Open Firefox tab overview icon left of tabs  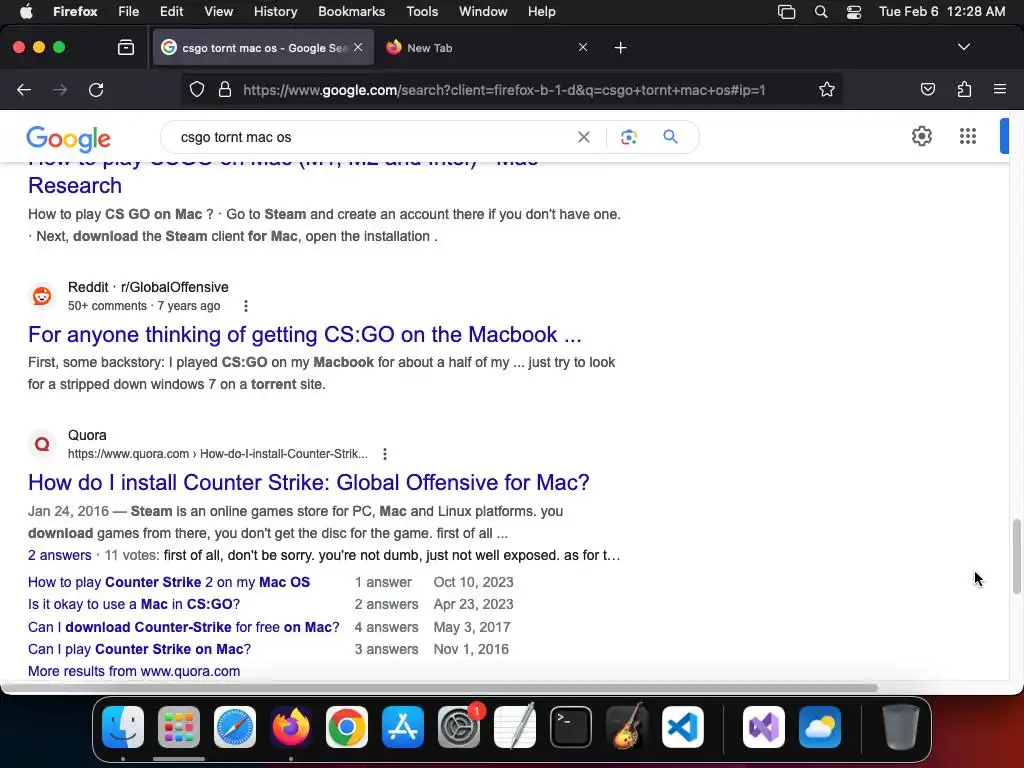pyautogui.click(x=125, y=48)
